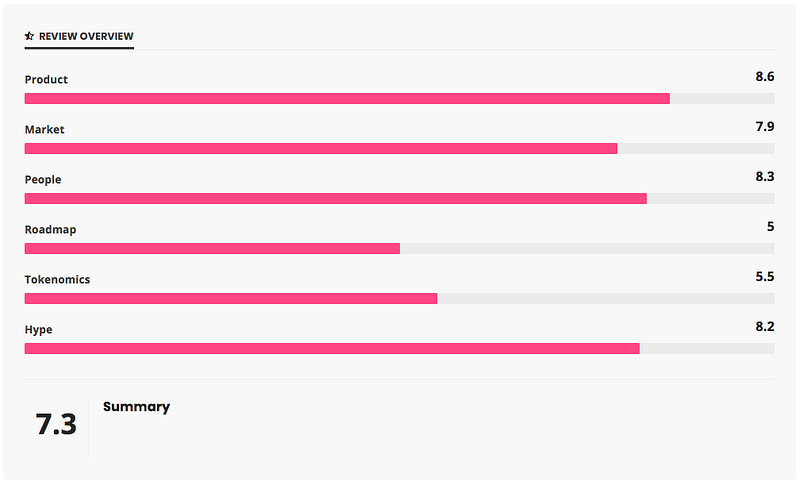Click the Product rating bar

(x=399, y=98)
